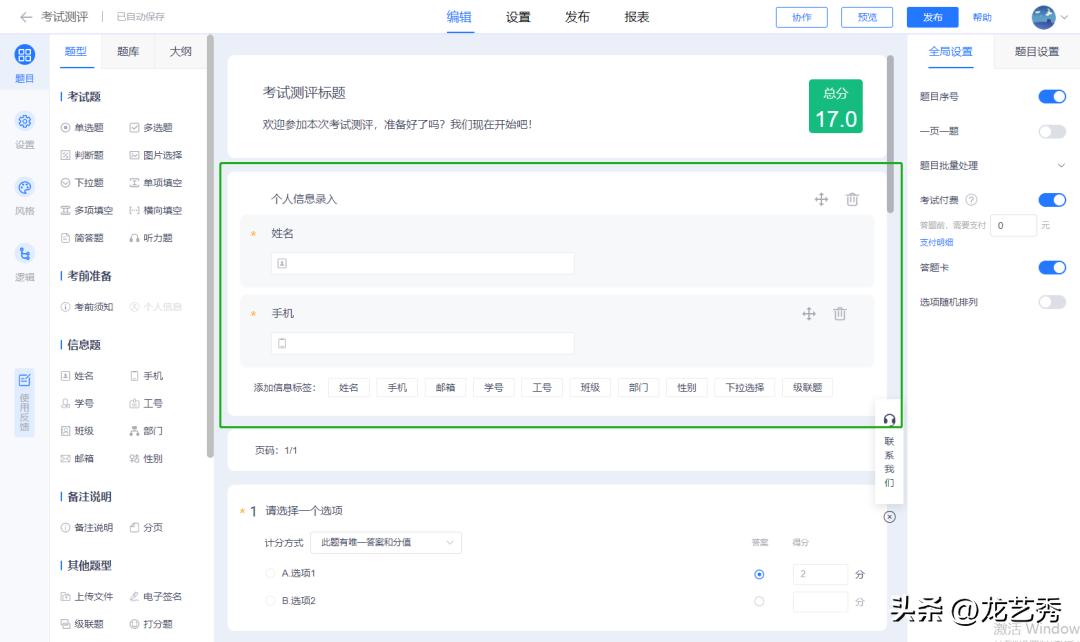
Task: Click the payment amount input showing 0
Action: [x=1012, y=225]
